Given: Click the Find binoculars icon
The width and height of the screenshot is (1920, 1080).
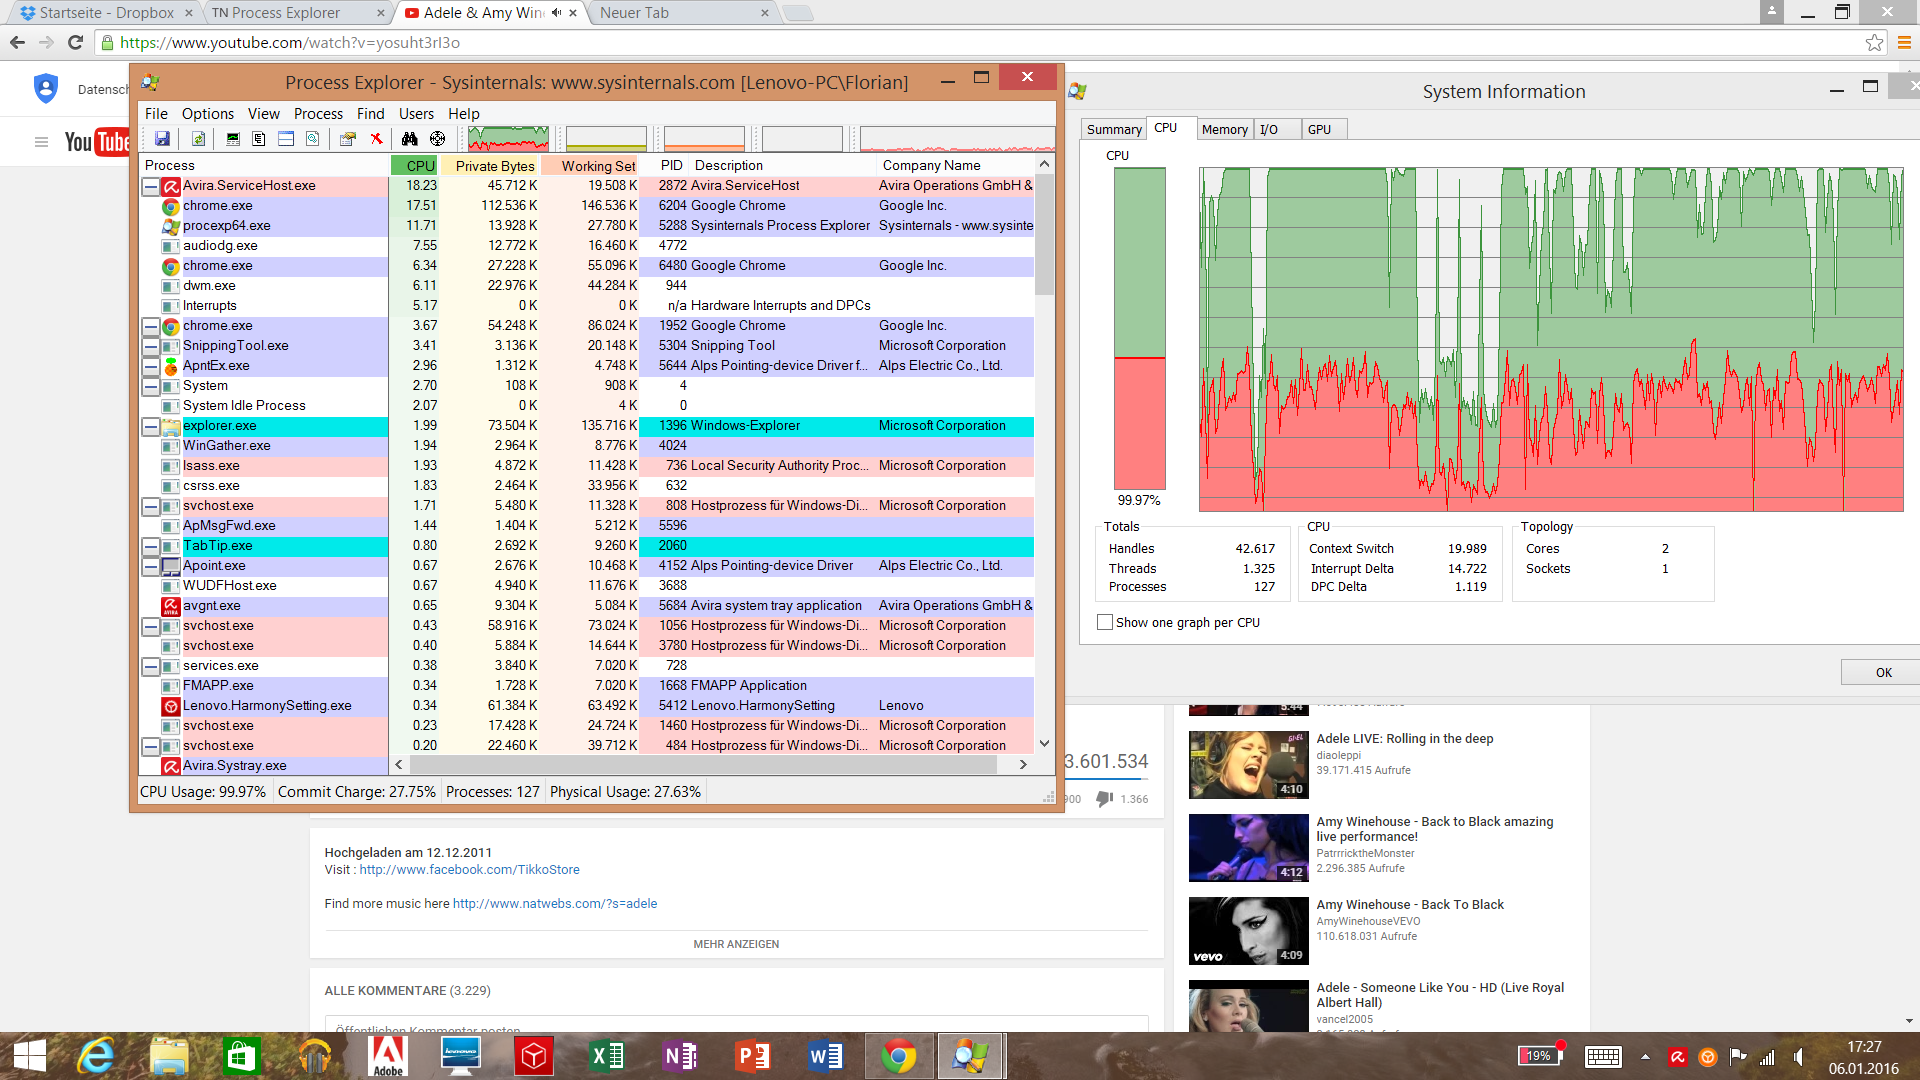Looking at the screenshot, I should [x=409, y=139].
